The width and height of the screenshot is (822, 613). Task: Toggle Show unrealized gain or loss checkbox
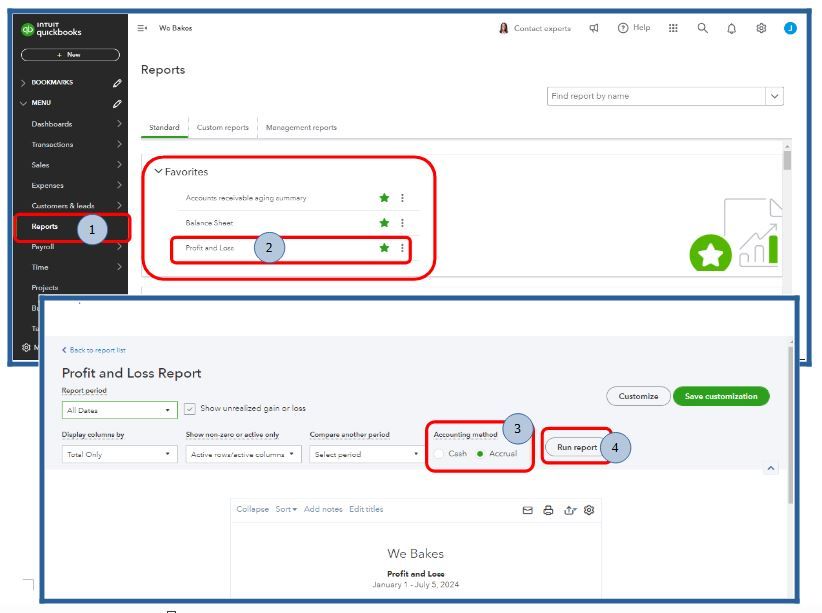(x=190, y=408)
